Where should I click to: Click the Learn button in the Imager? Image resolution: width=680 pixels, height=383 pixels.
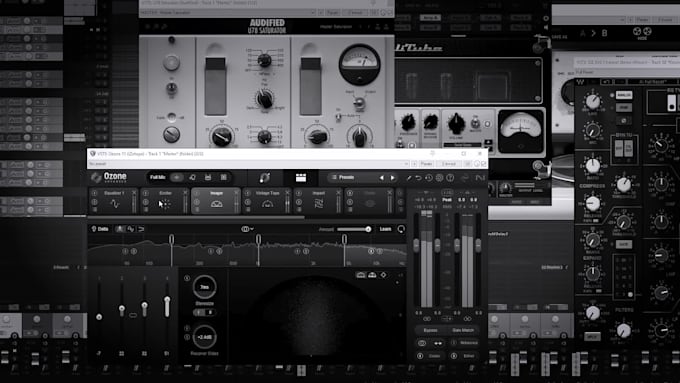point(385,229)
